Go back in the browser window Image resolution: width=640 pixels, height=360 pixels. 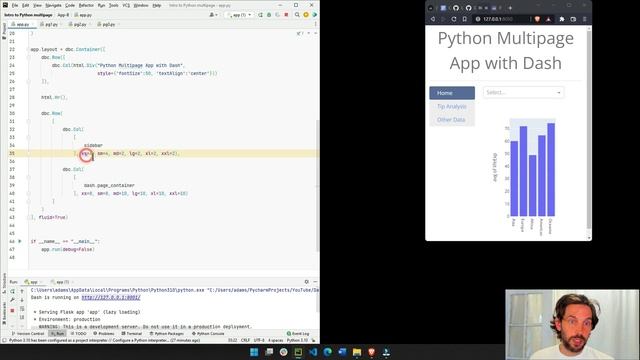pos(433,19)
